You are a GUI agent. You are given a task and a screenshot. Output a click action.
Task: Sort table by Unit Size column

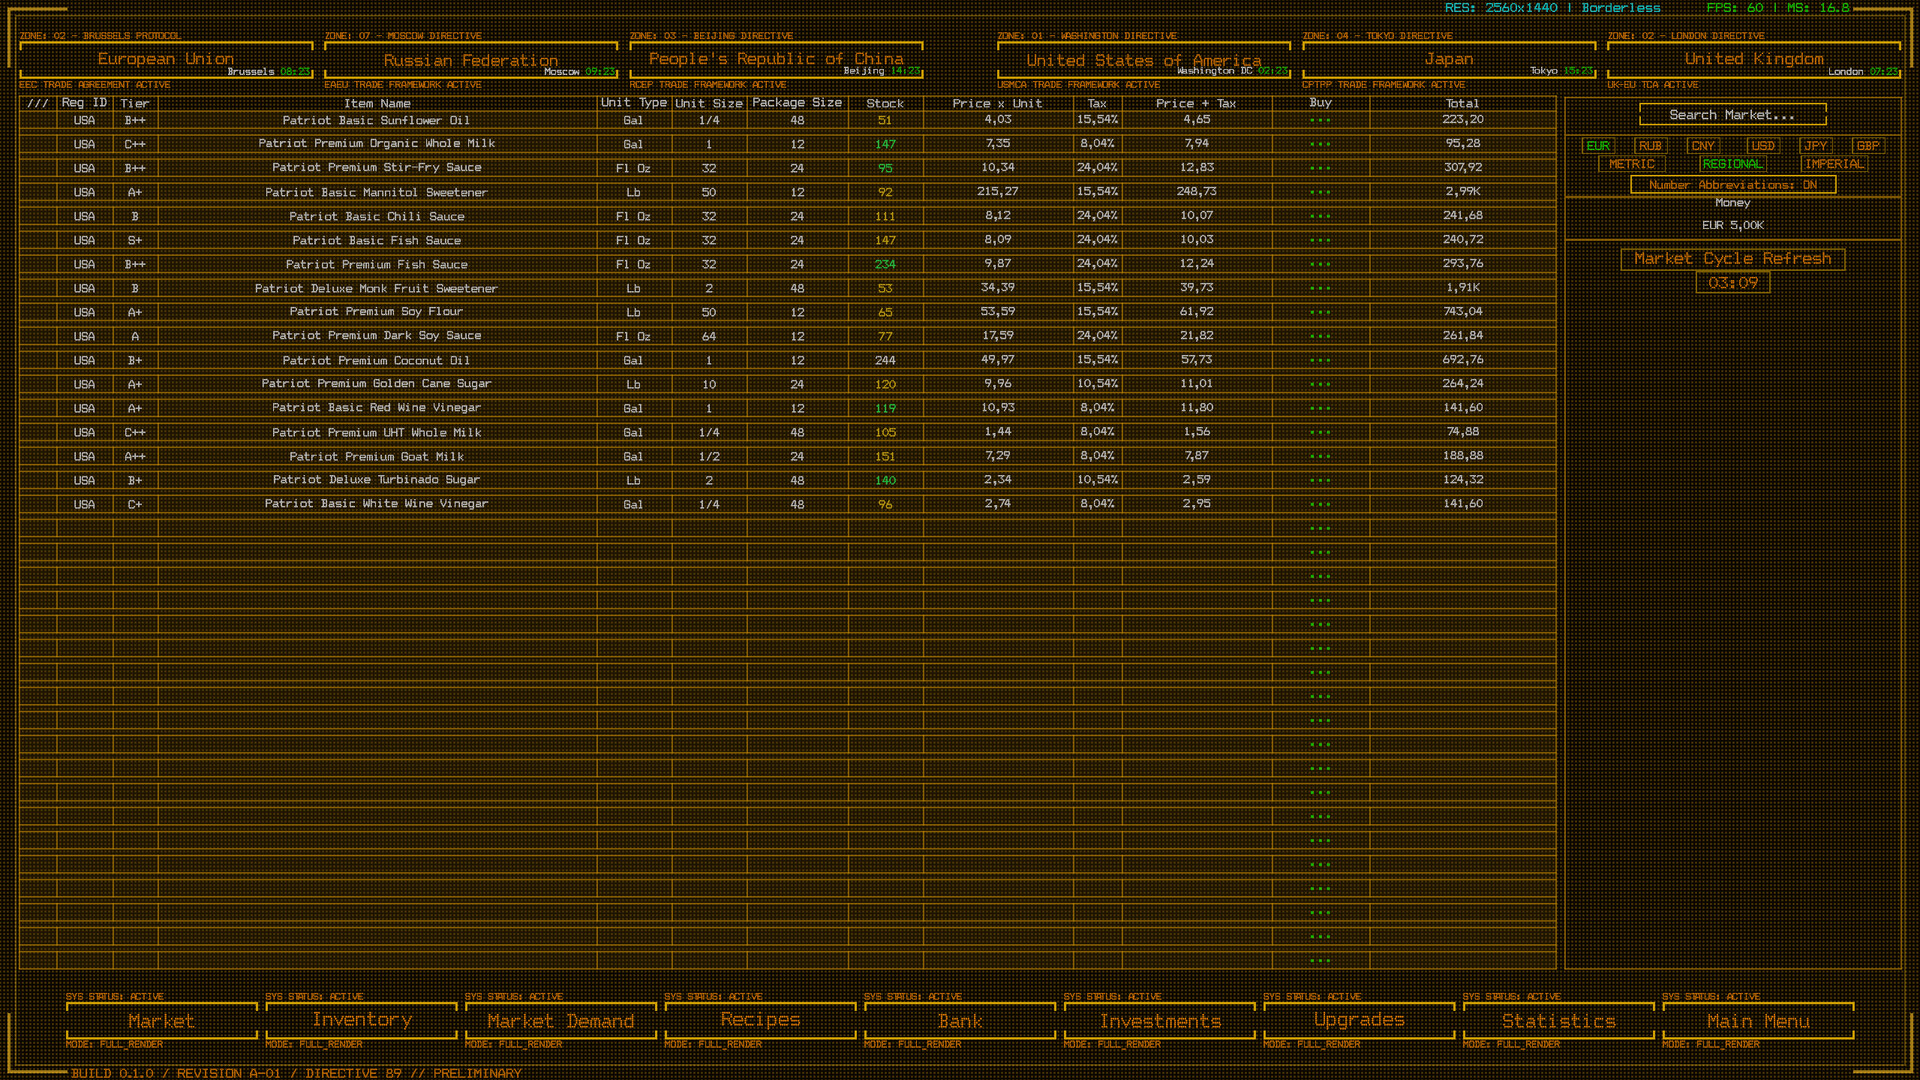pos(709,103)
